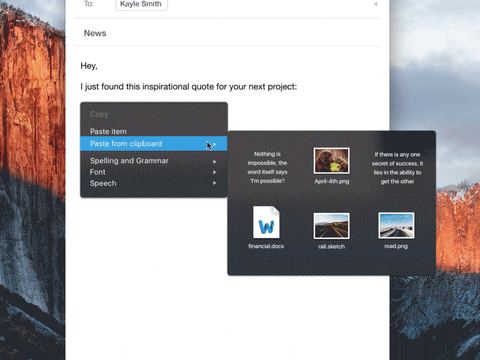Choose the April-4th.png image thumbnail

pos(331,161)
